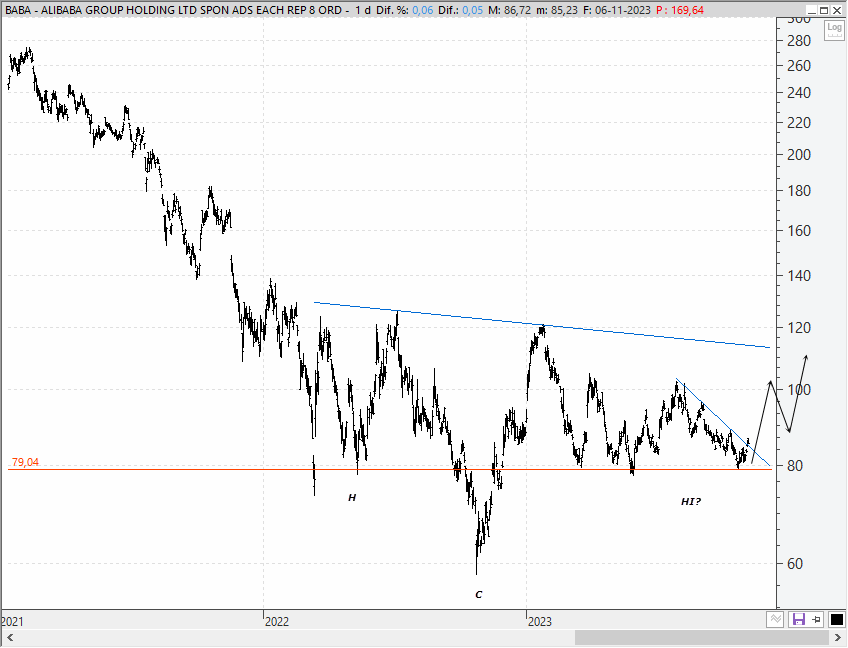Click the 120 price axis label
Screen dimensions: 848x648
[x=799, y=328]
